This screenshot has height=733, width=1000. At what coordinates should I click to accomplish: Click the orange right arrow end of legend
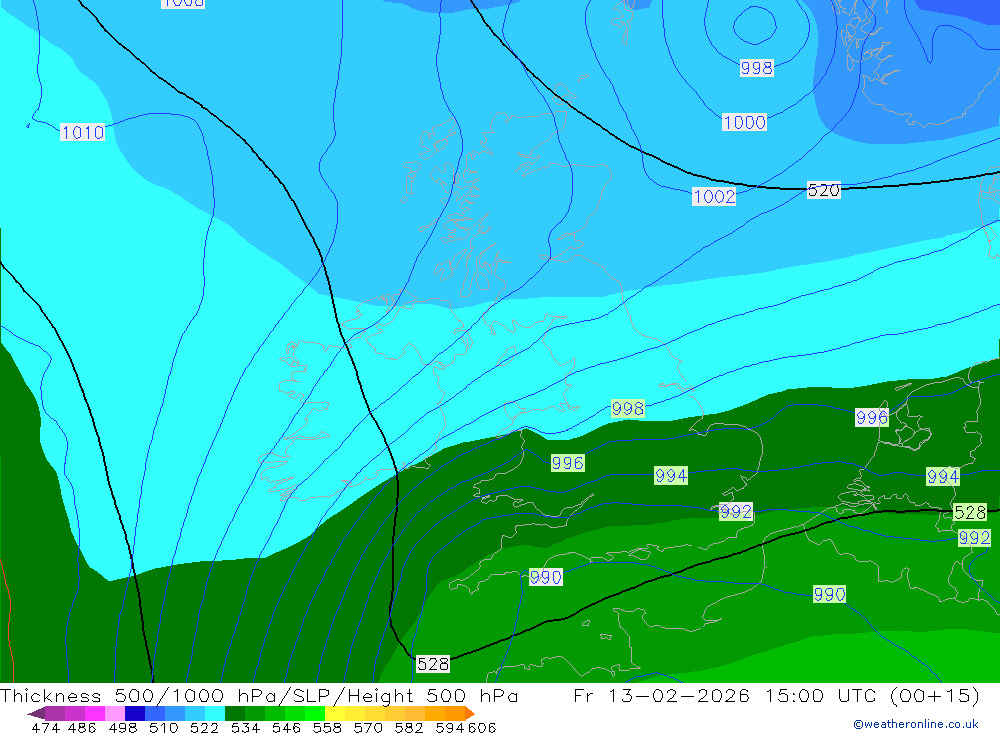click(470, 713)
